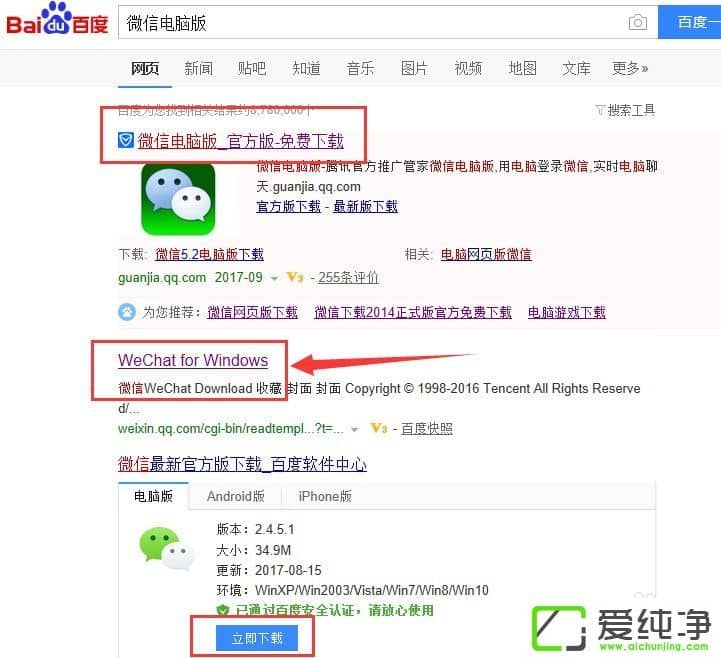Click the blue shield icon beside first result
Screen dimensions: 721x658
coord(126,140)
